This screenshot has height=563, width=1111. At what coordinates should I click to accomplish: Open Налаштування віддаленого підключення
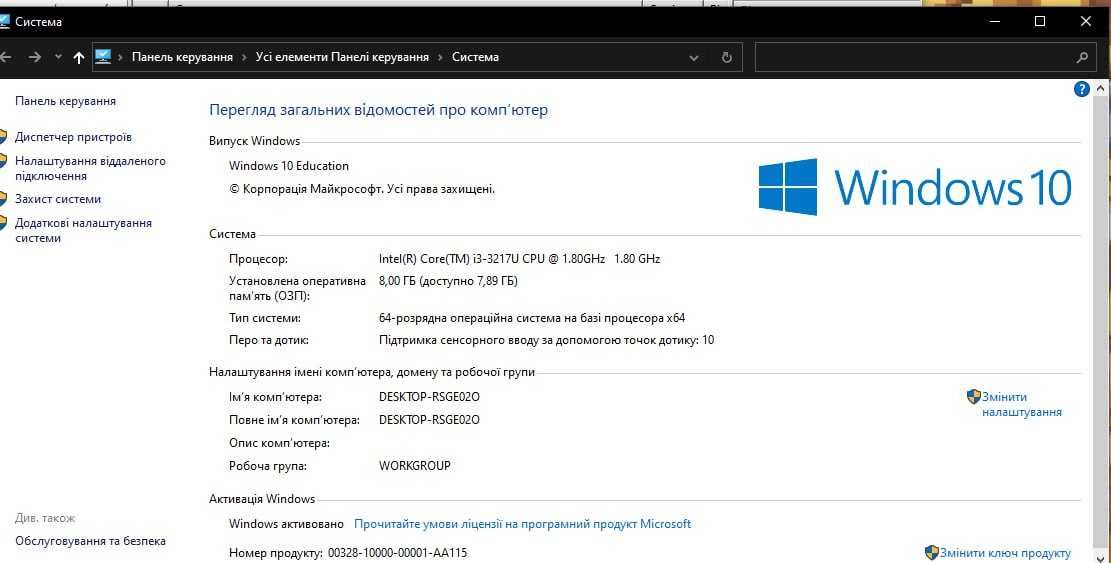click(90, 169)
